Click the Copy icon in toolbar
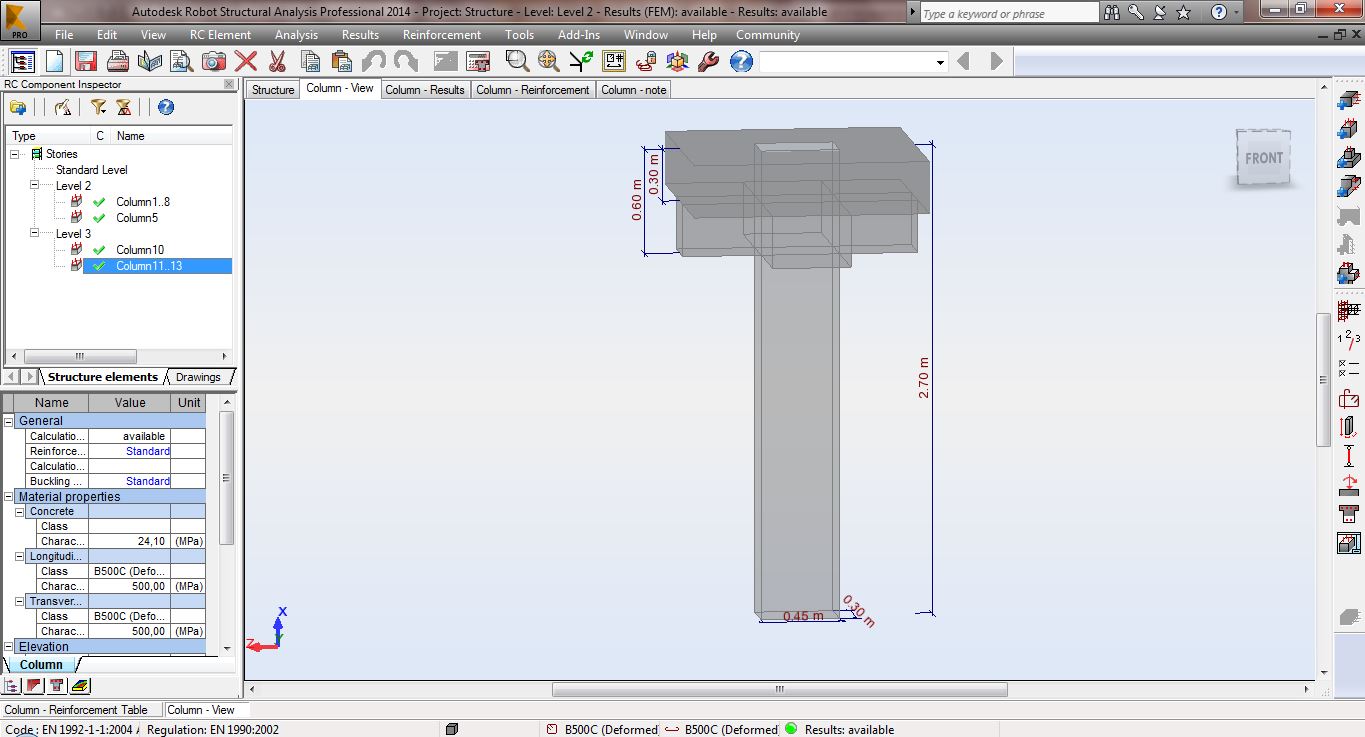 (x=309, y=61)
